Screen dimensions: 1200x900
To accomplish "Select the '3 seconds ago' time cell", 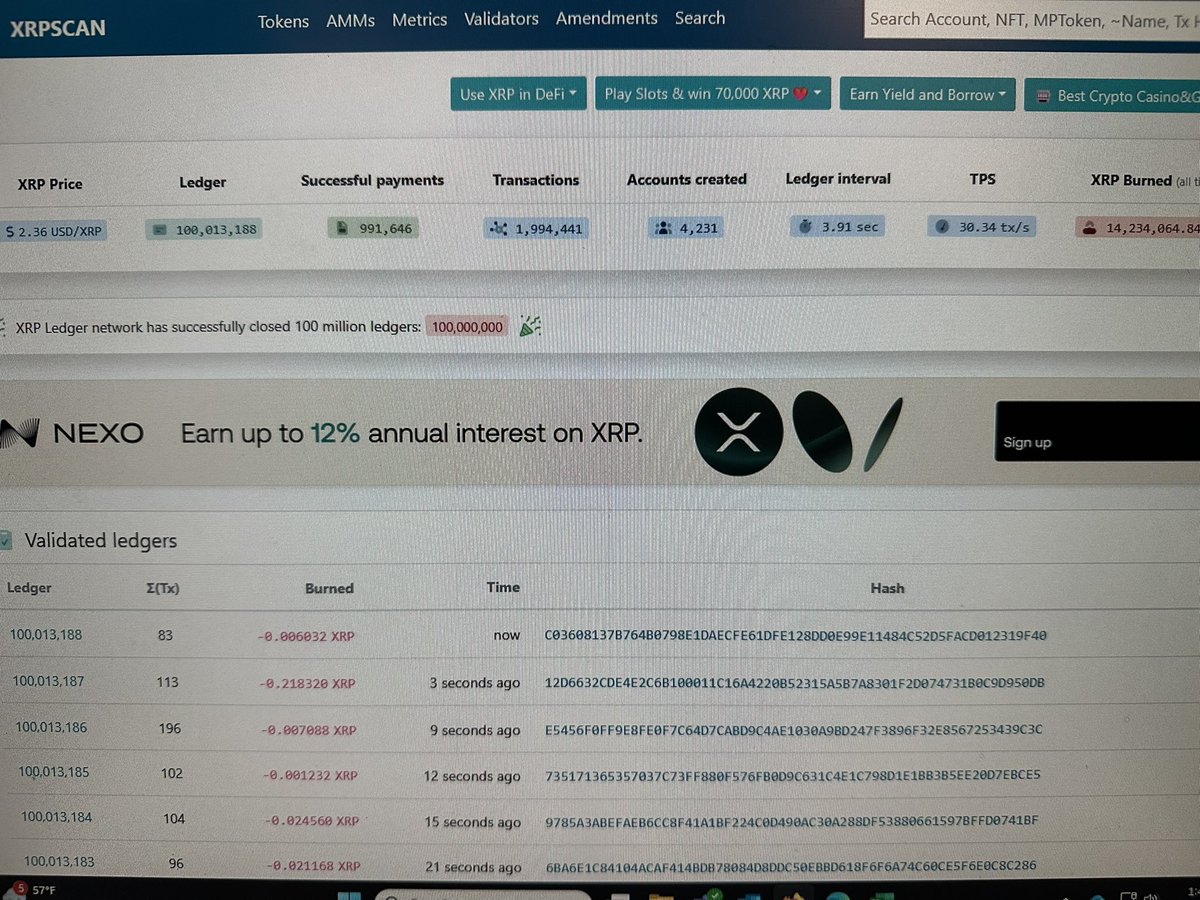I will (x=475, y=683).
